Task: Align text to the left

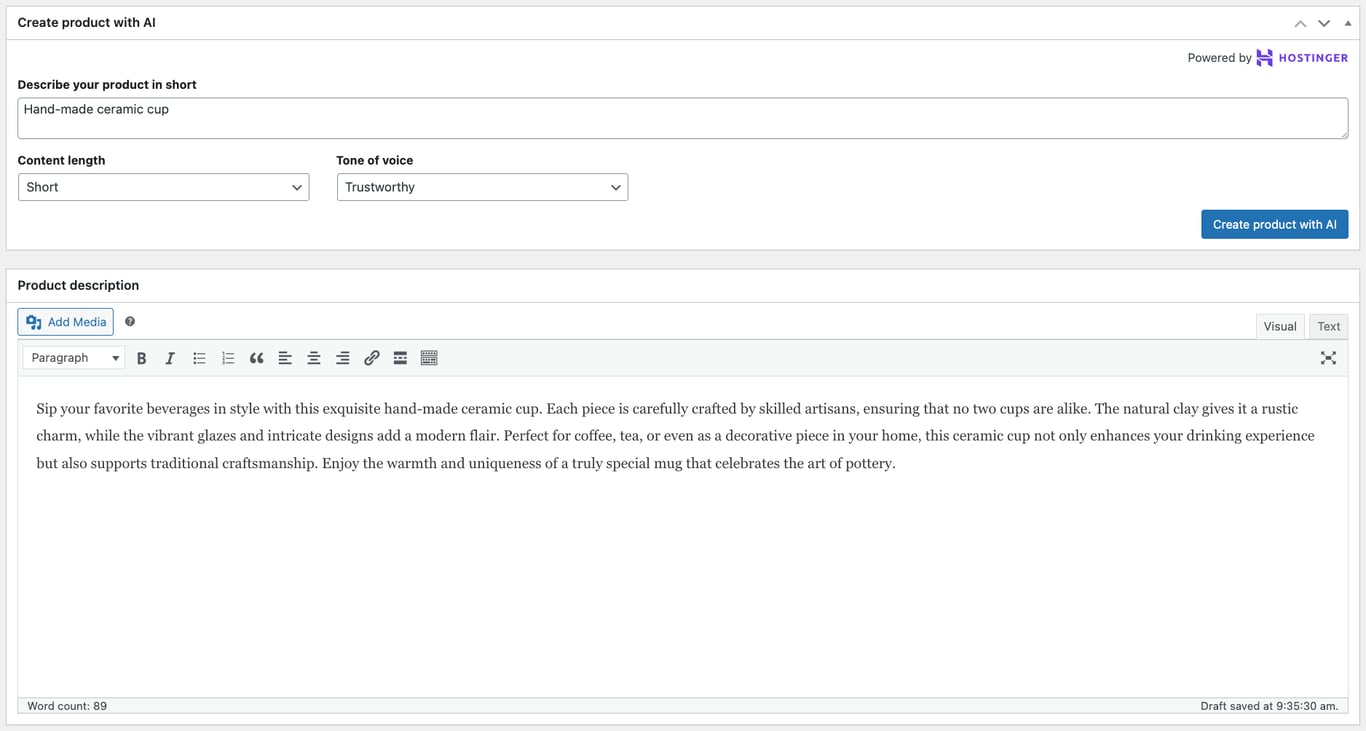Action: click(285, 357)
